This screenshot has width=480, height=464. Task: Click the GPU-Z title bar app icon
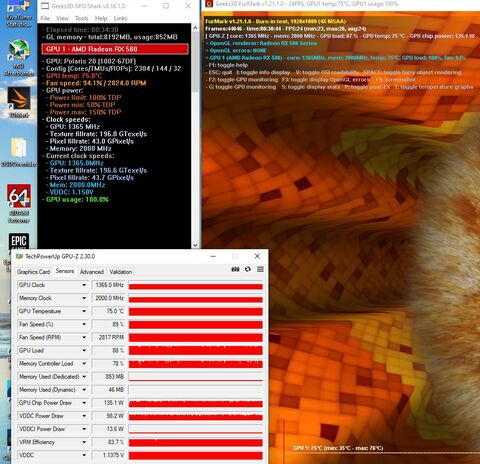click(19, 256)
